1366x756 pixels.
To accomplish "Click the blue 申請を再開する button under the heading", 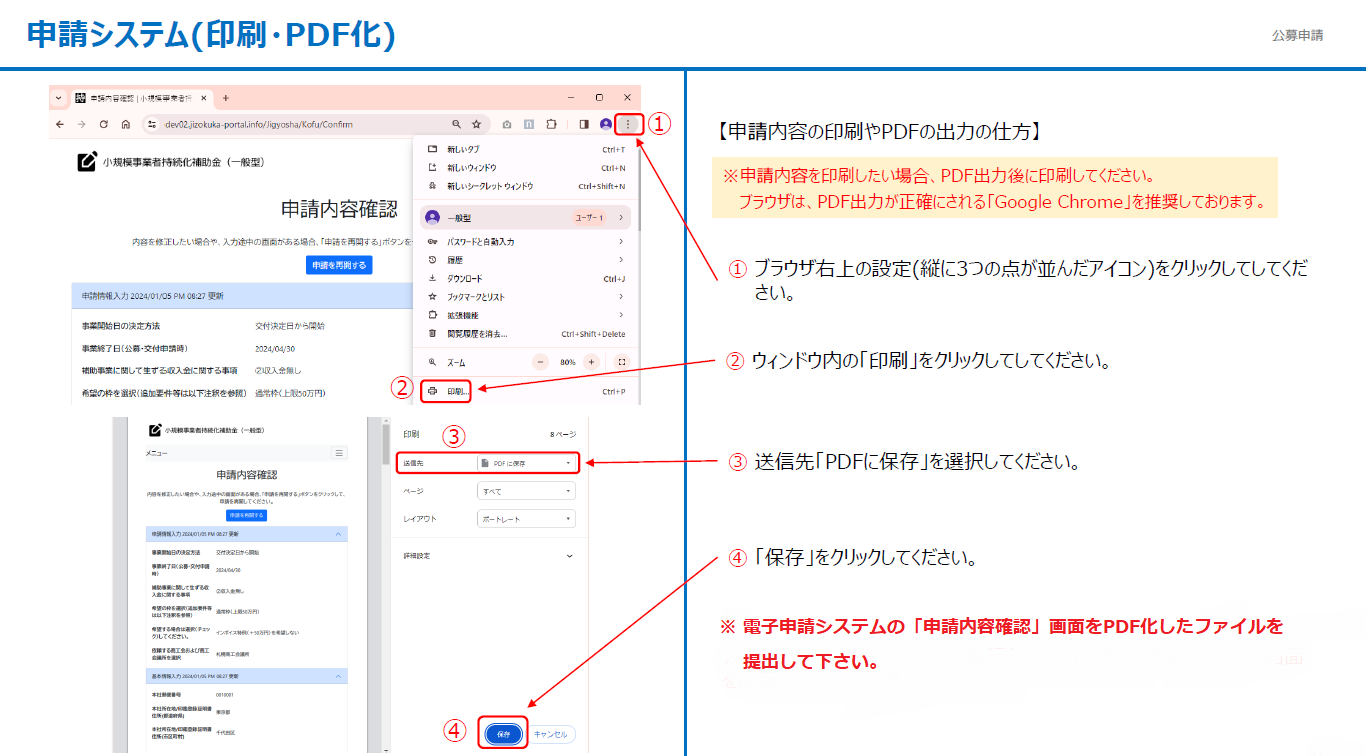I will (x=339, y=265).
